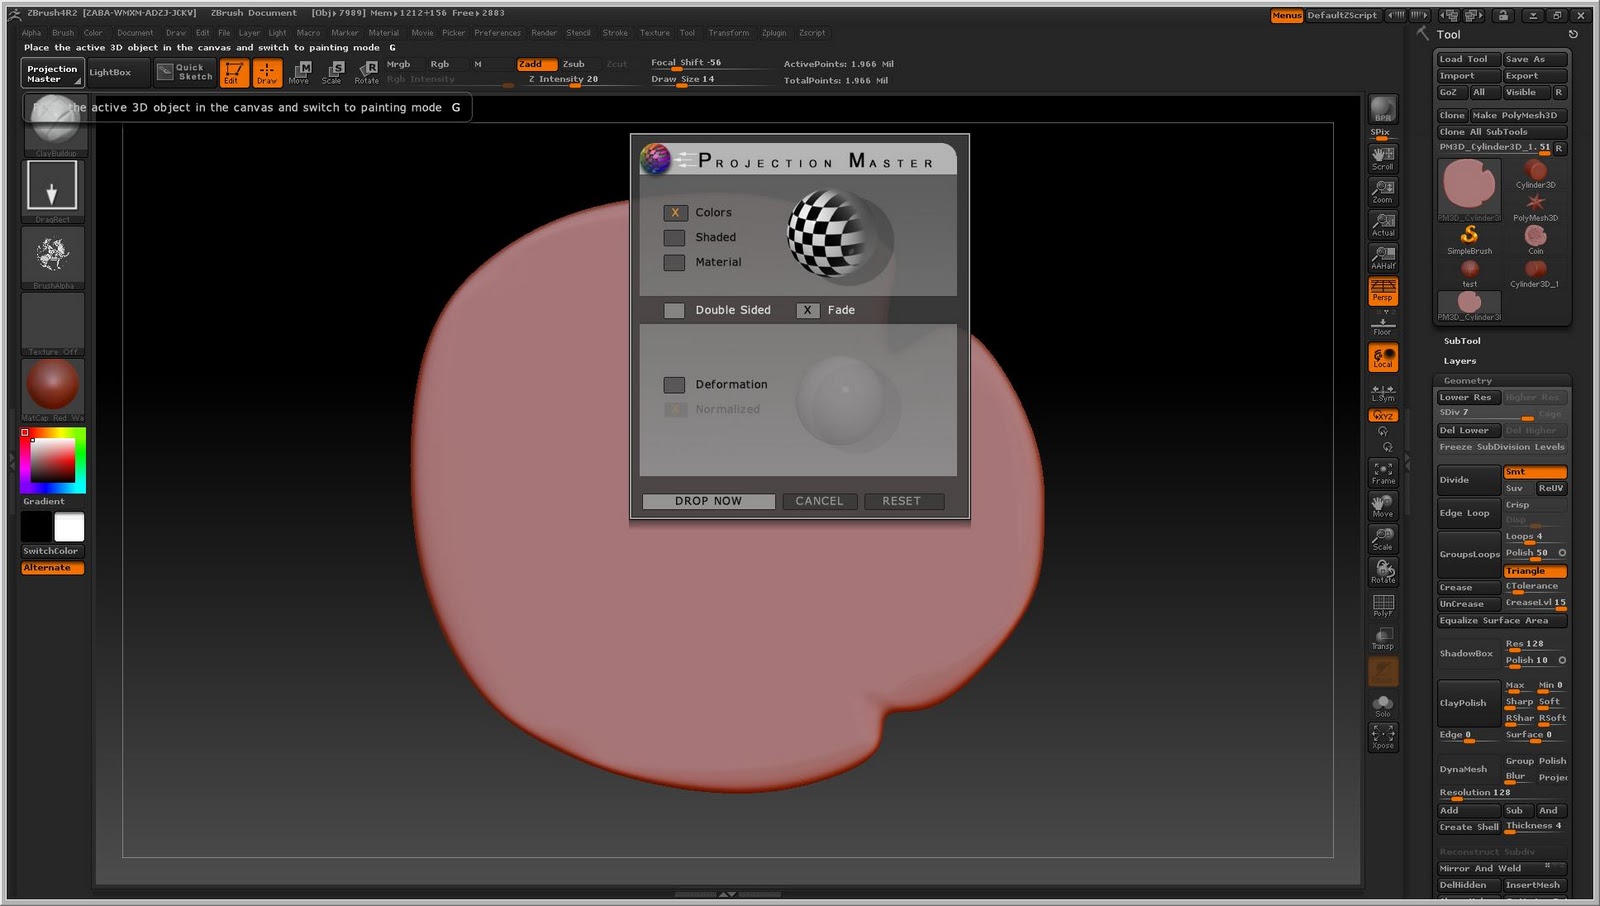Open the BrushAlpha picker
Screen dimensions: 1600x906
click(x=52, y=255)
